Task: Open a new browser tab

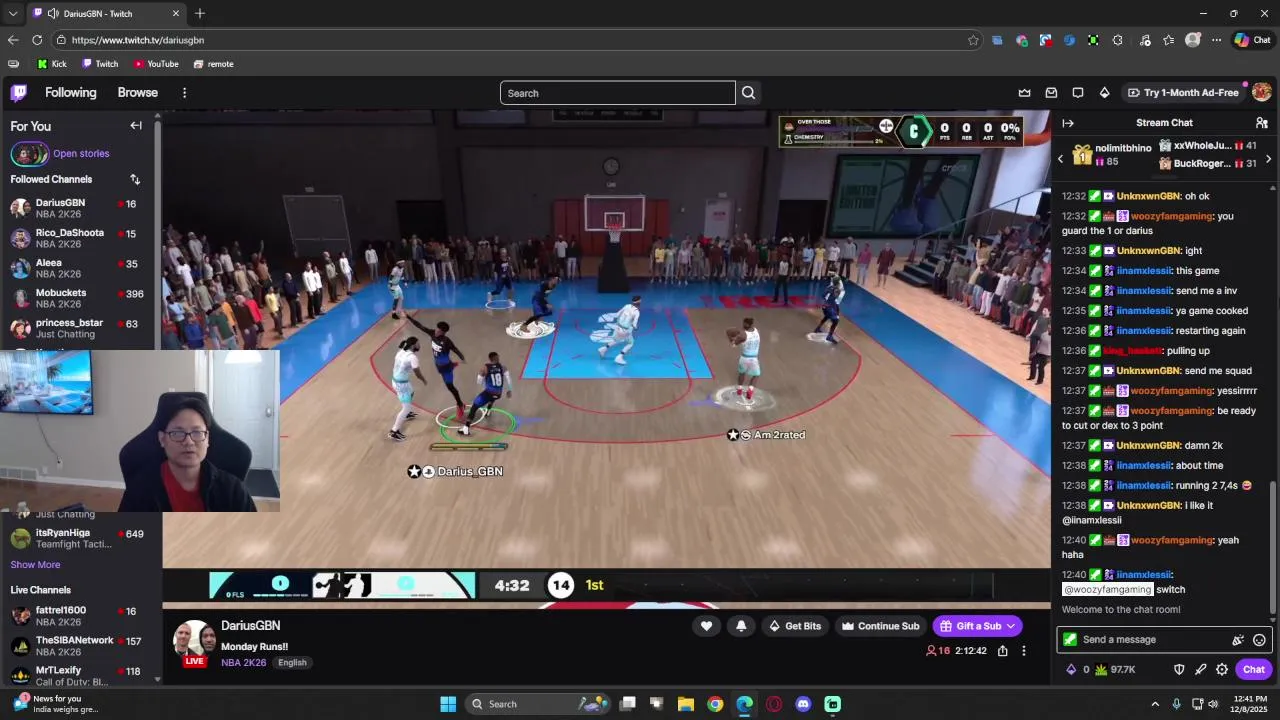Action: [200, 14]
